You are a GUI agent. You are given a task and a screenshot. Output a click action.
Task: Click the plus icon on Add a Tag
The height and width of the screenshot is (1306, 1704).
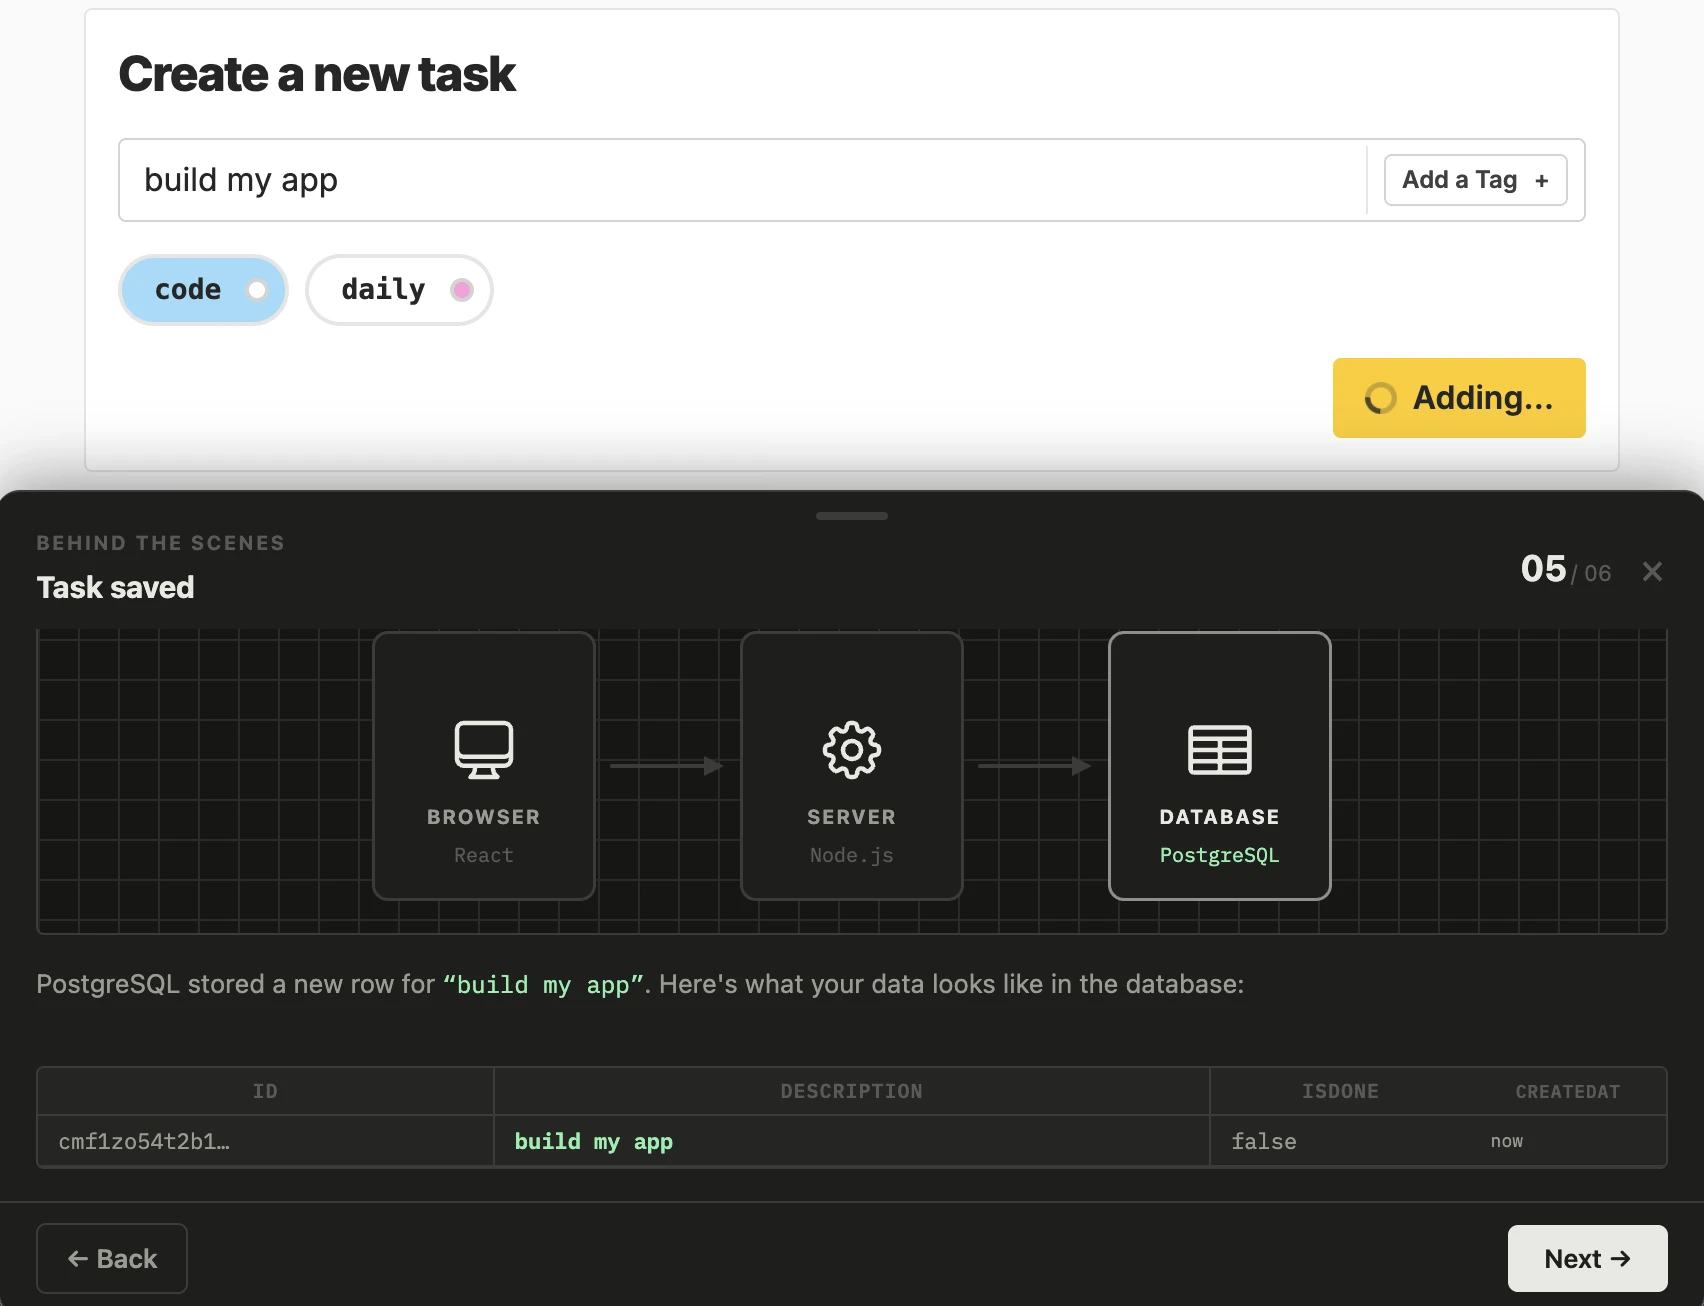point(1541,181)
